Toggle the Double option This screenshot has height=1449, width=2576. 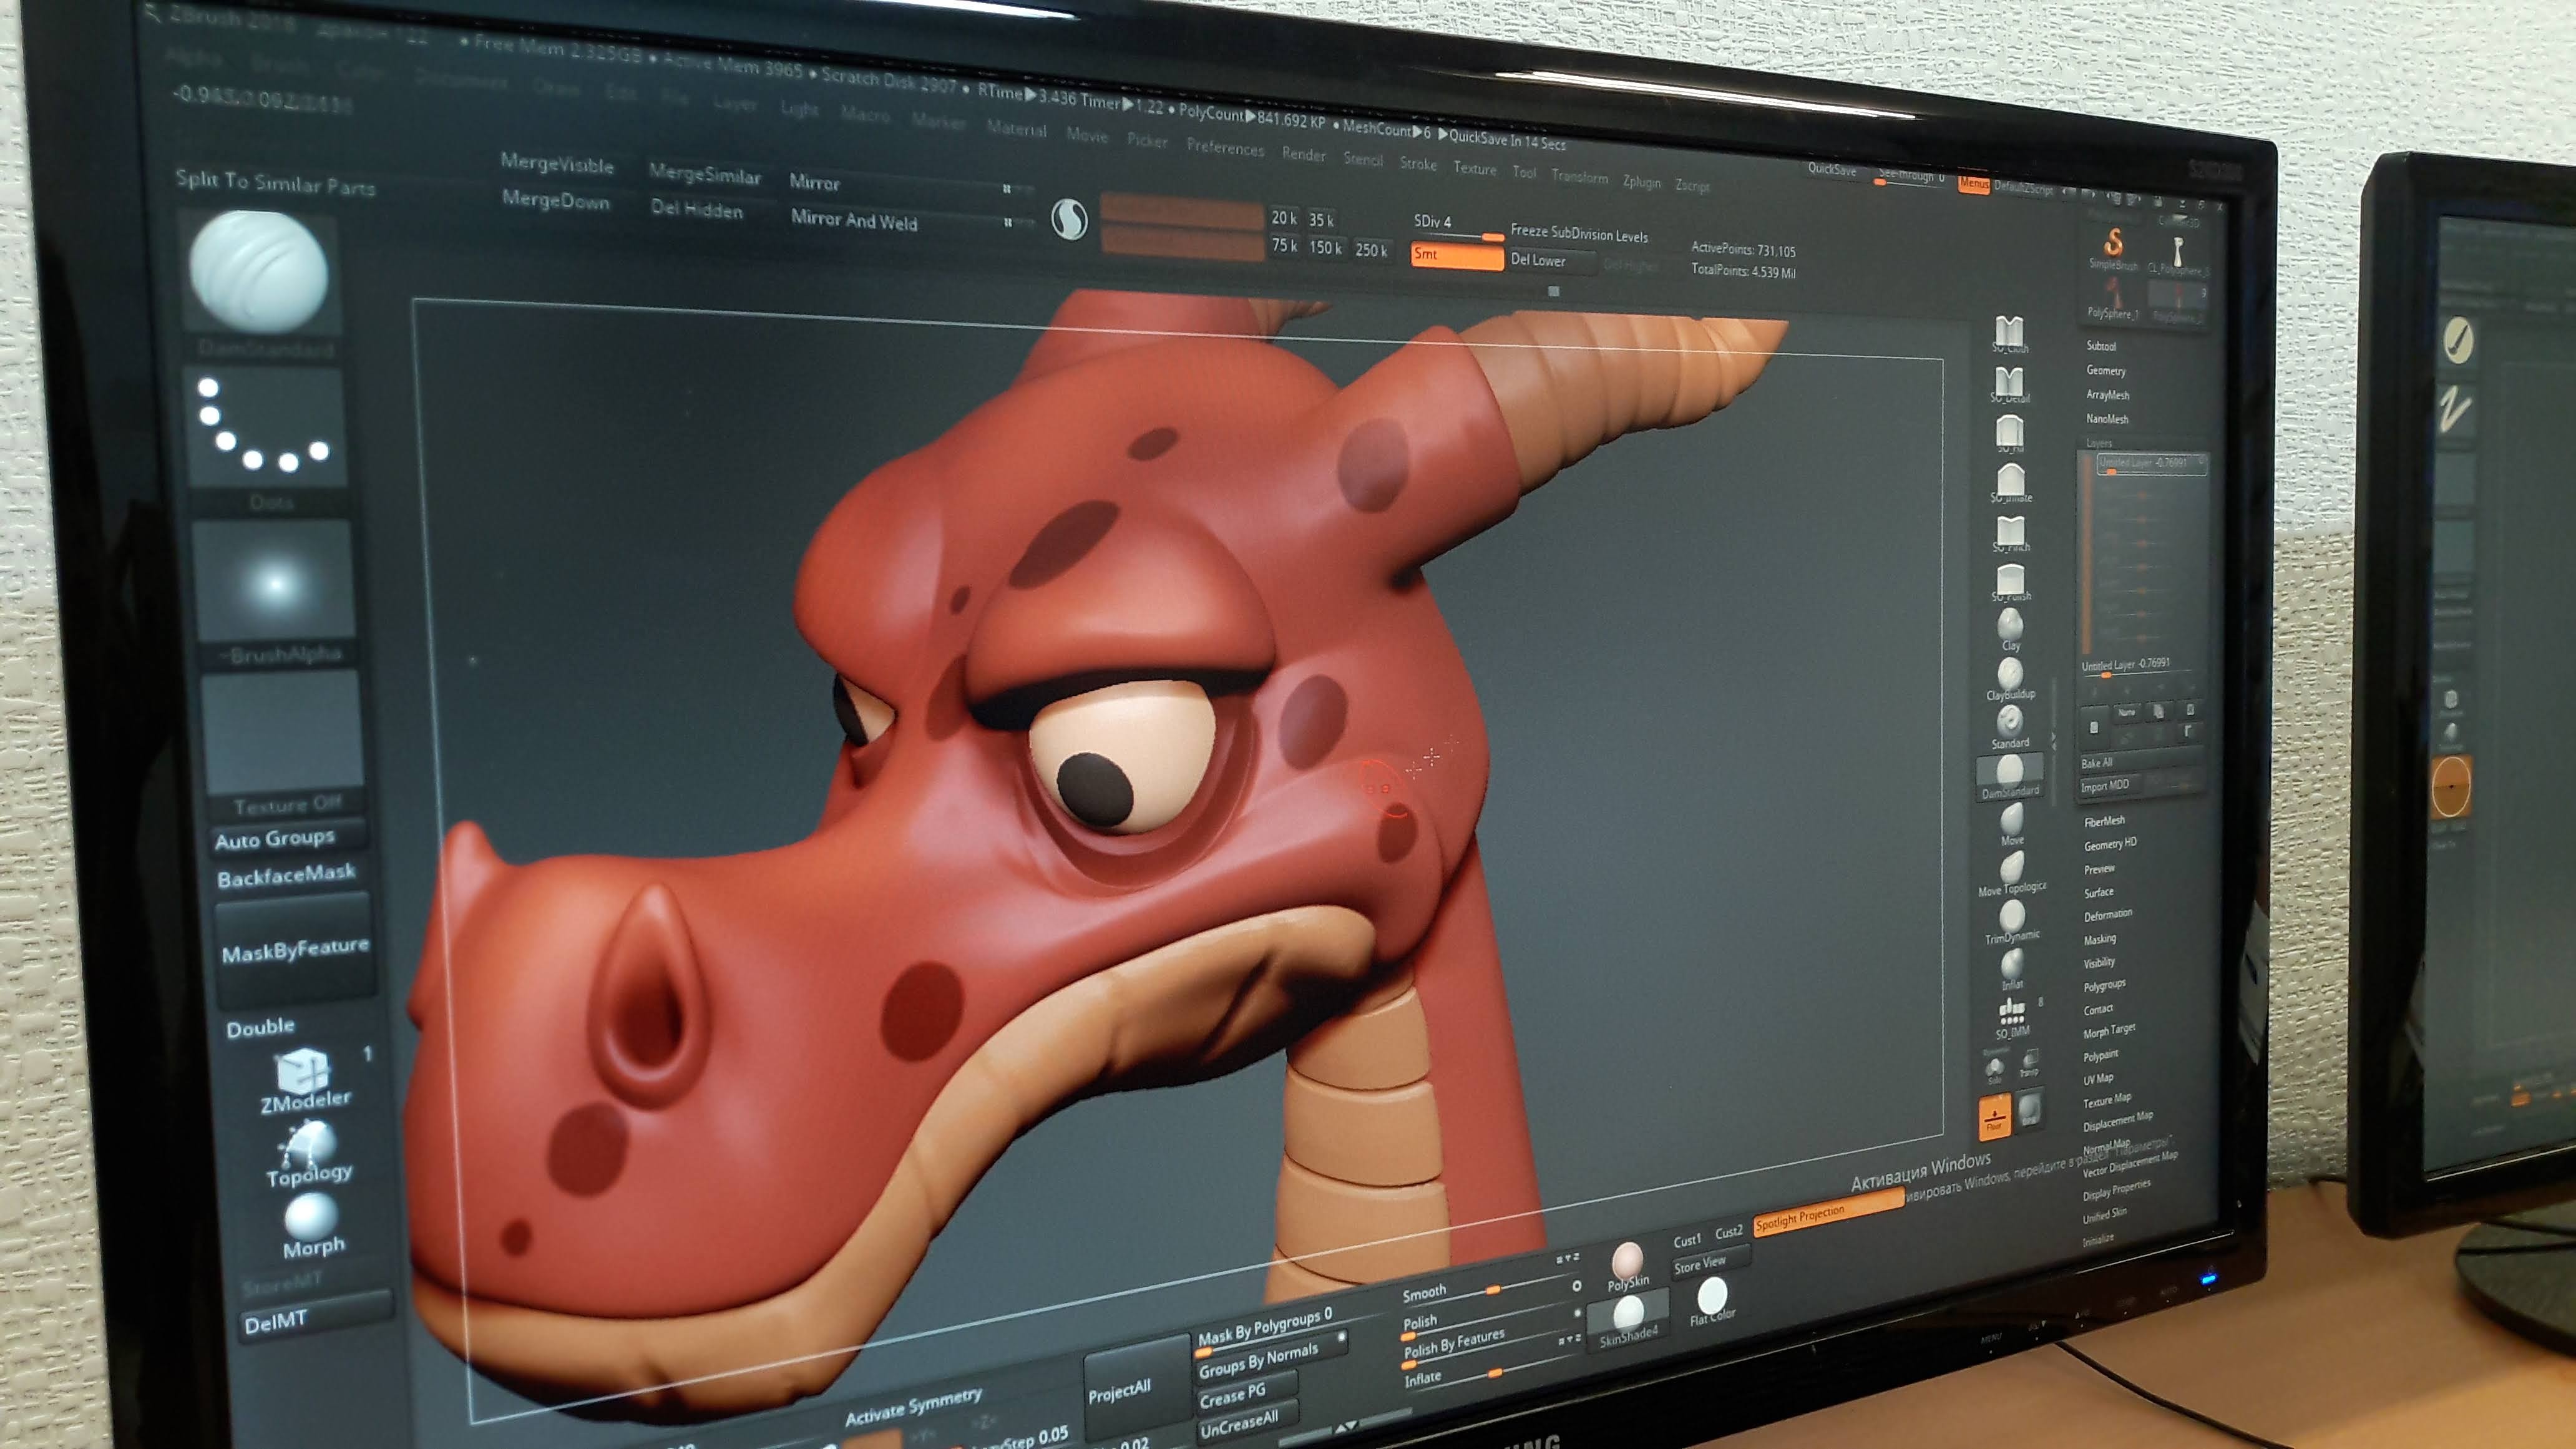[x=260, y=1028]
